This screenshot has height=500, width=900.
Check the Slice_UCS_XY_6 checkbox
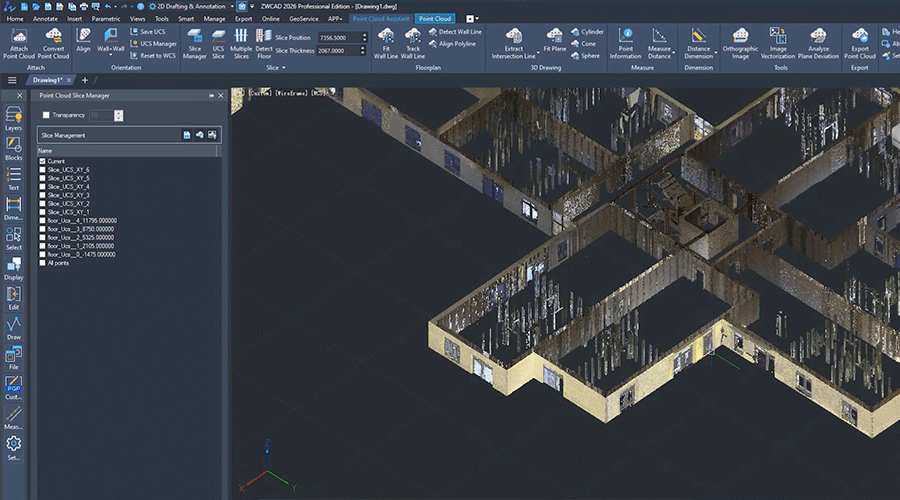42,170
